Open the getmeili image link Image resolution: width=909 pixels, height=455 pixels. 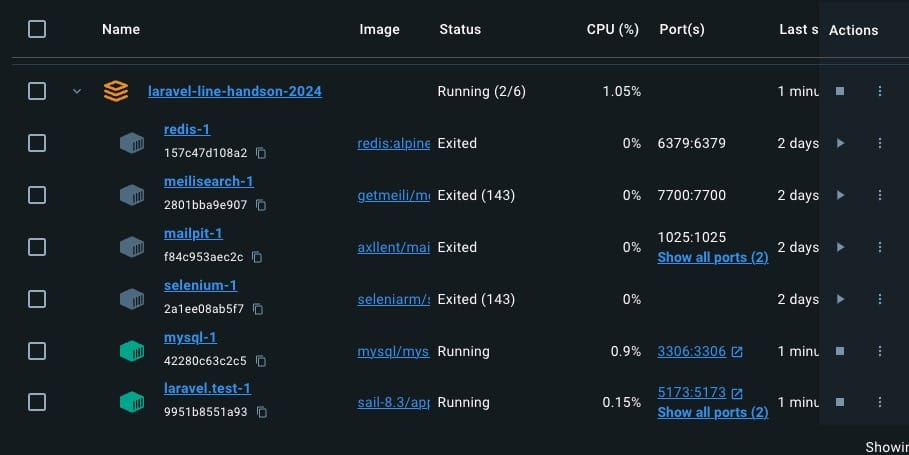394,195
